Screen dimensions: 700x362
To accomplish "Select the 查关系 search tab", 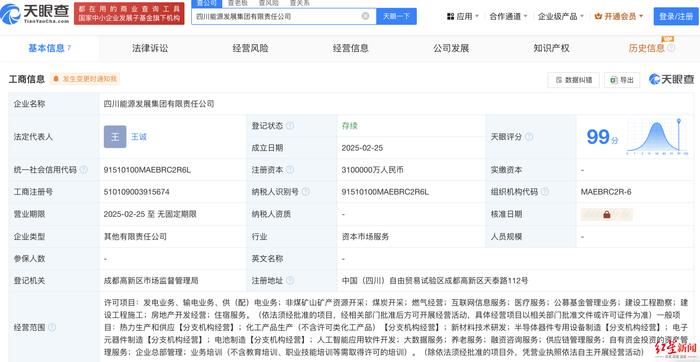I will pos(299,3).
